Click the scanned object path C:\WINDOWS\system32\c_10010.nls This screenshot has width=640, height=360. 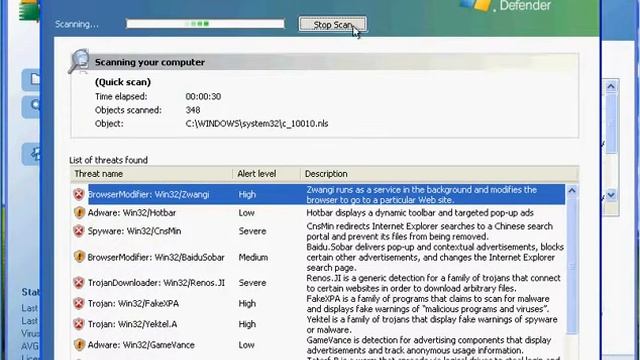point(257,123)
